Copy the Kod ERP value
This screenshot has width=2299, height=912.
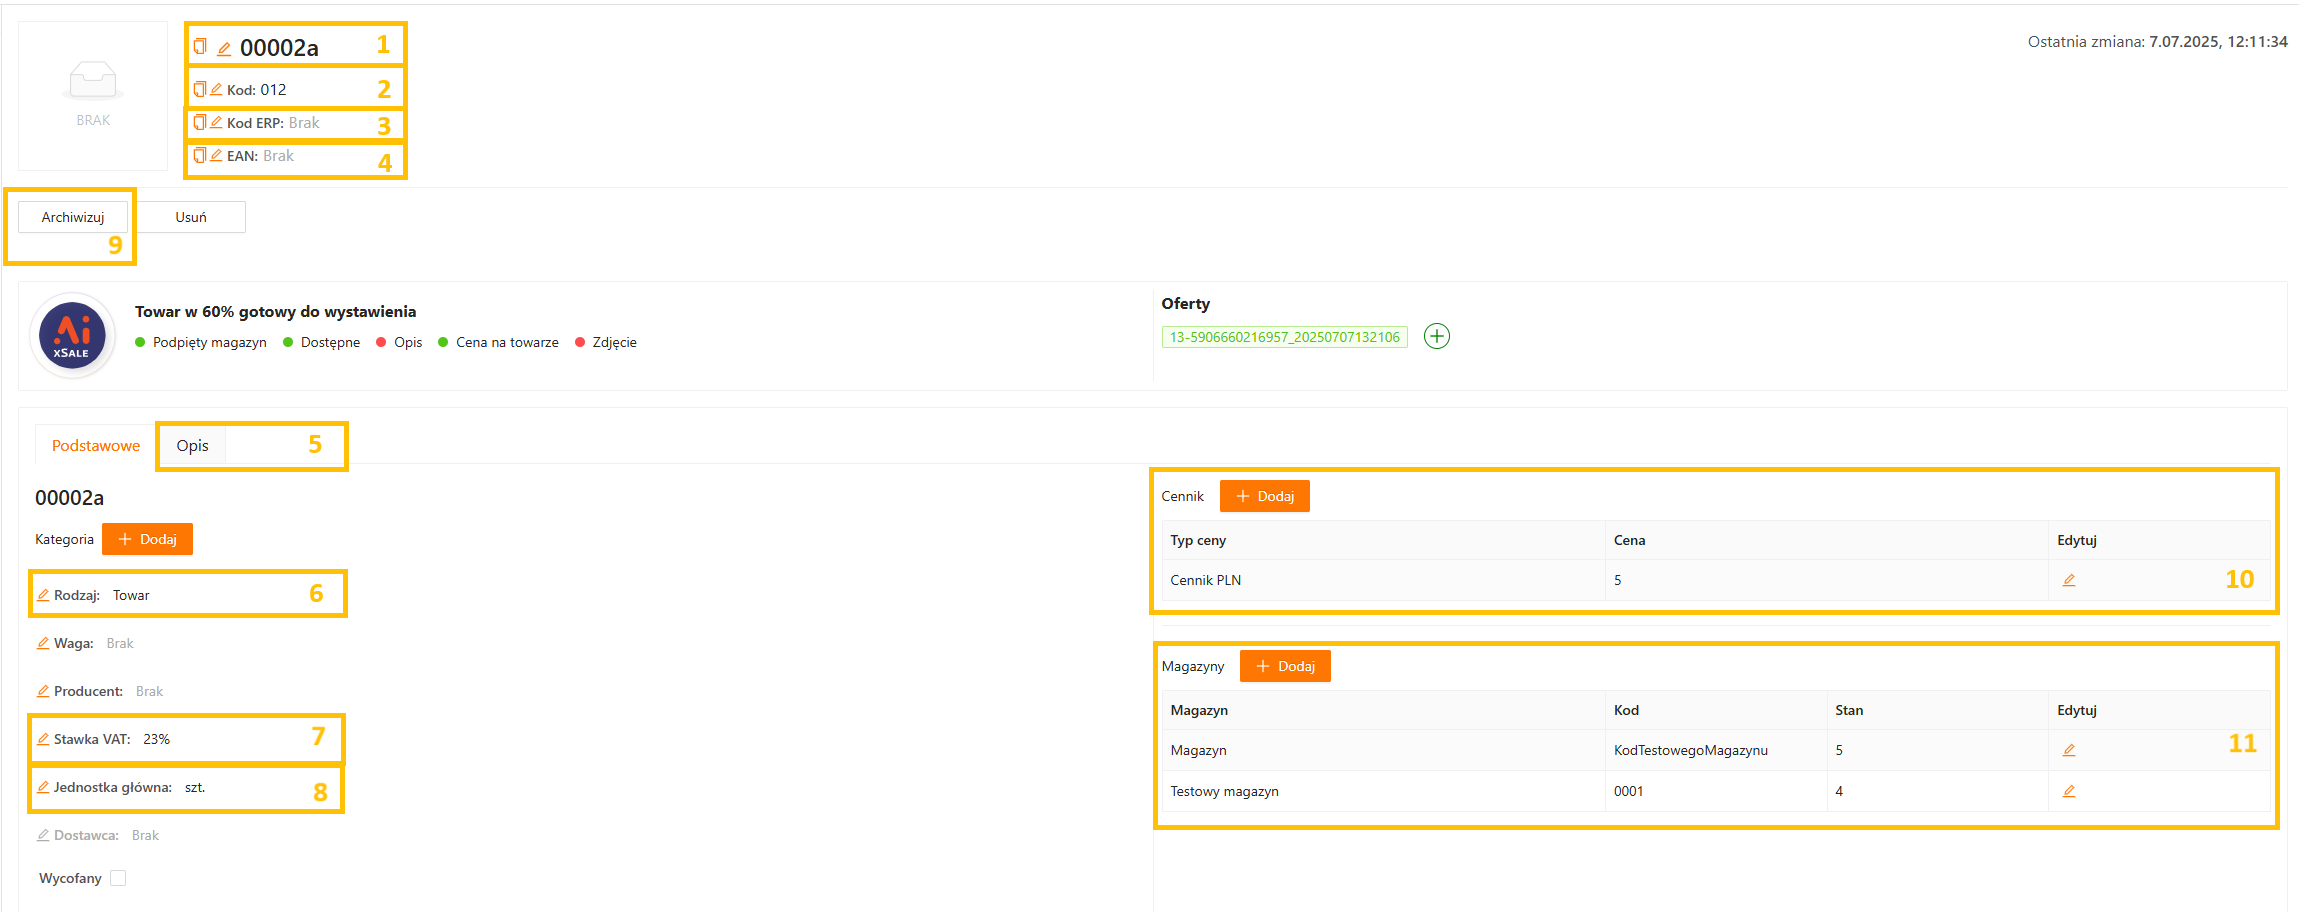click(200, 123)
